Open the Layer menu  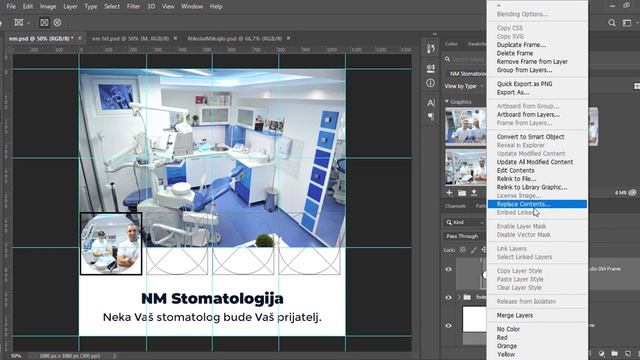click(x=70, y=7)
